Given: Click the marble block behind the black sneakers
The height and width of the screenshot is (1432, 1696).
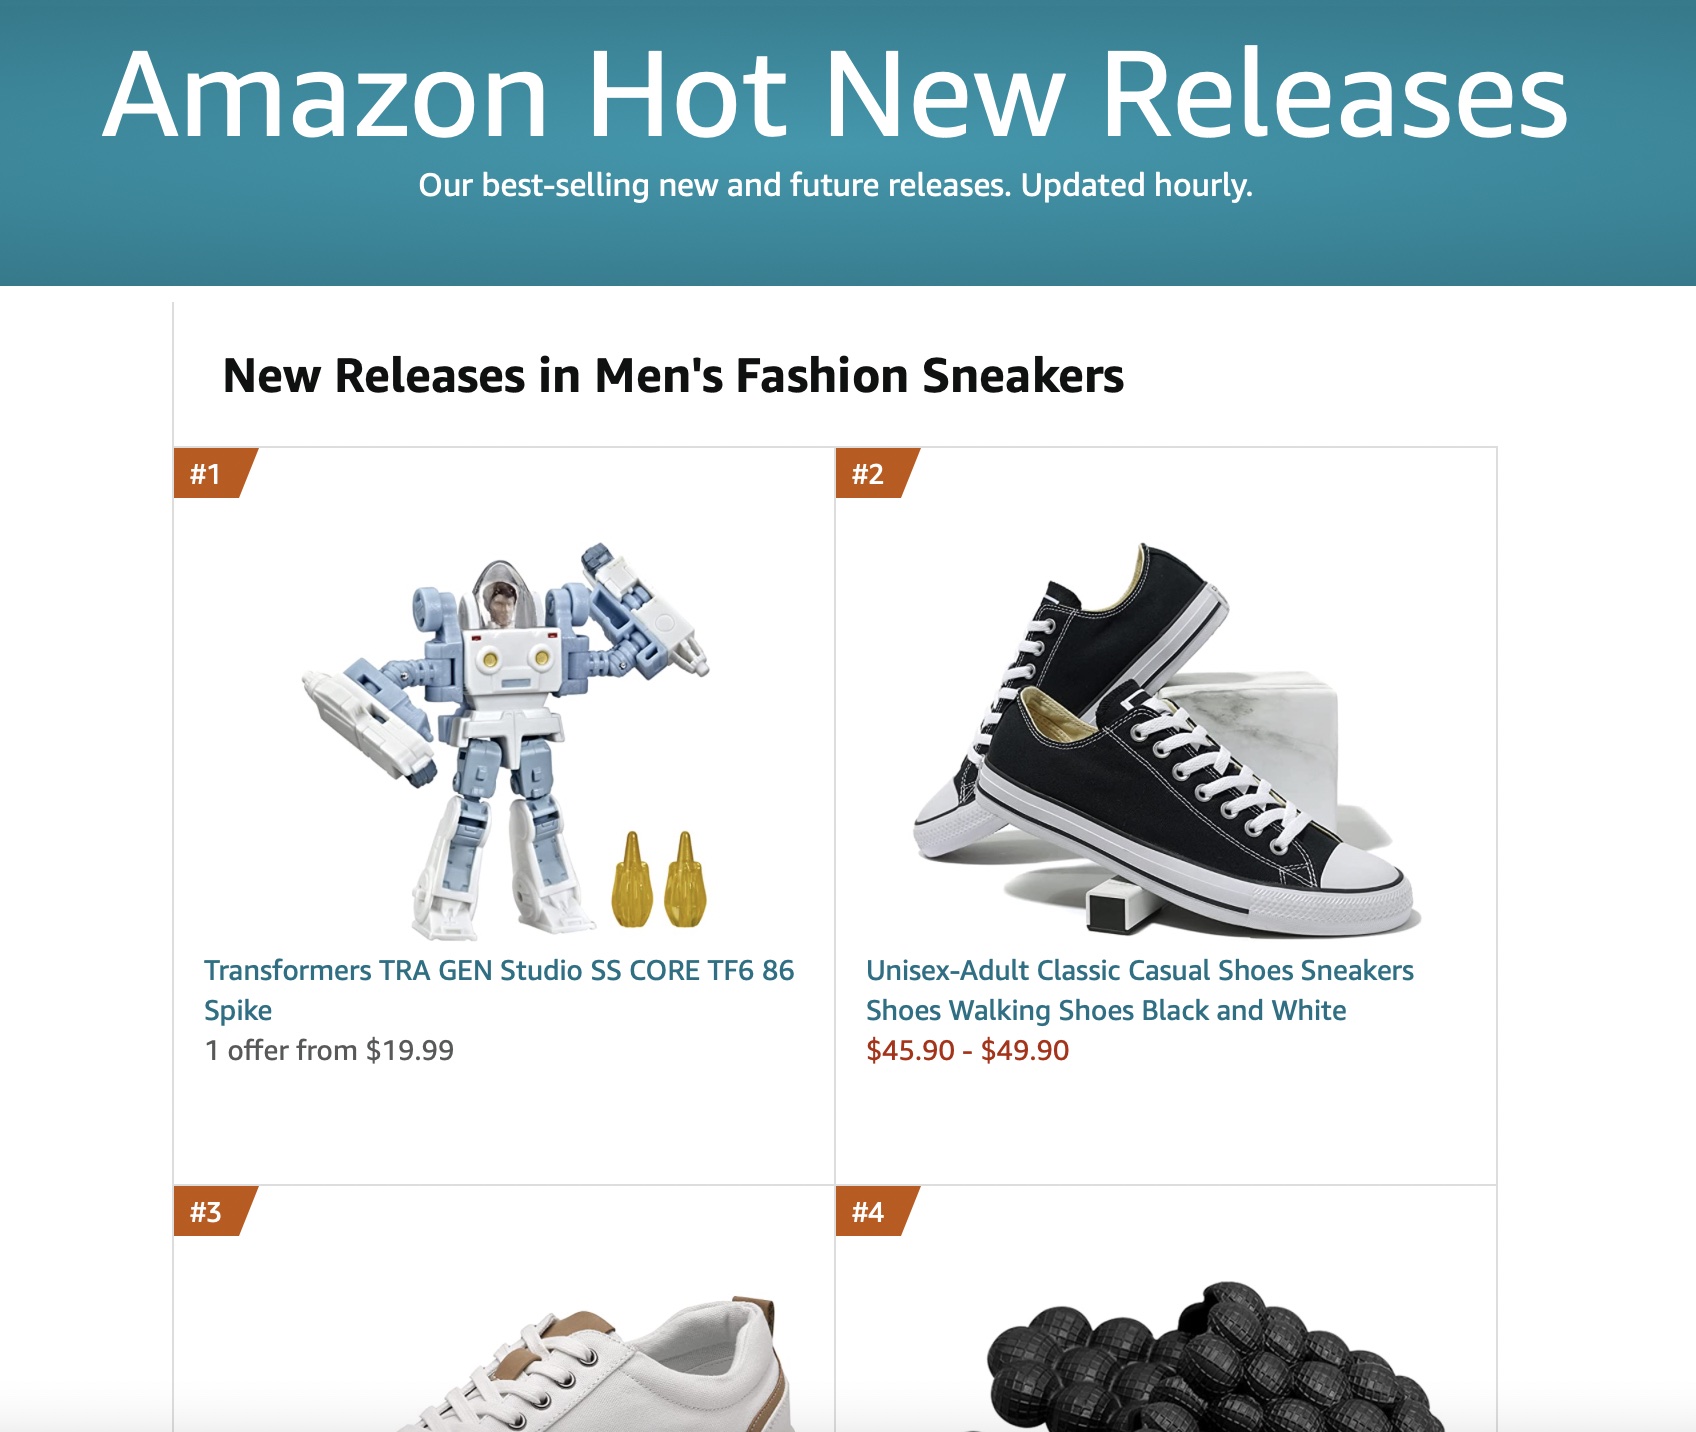Looking at the screenshot, I should [1270, 730].
